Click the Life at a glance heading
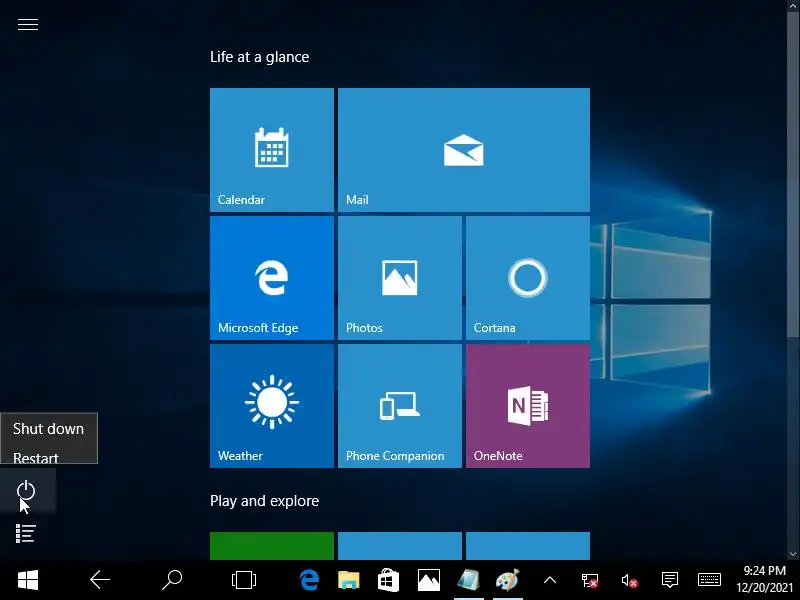Screen dimensions: 800x600 (x=260, y=57)
